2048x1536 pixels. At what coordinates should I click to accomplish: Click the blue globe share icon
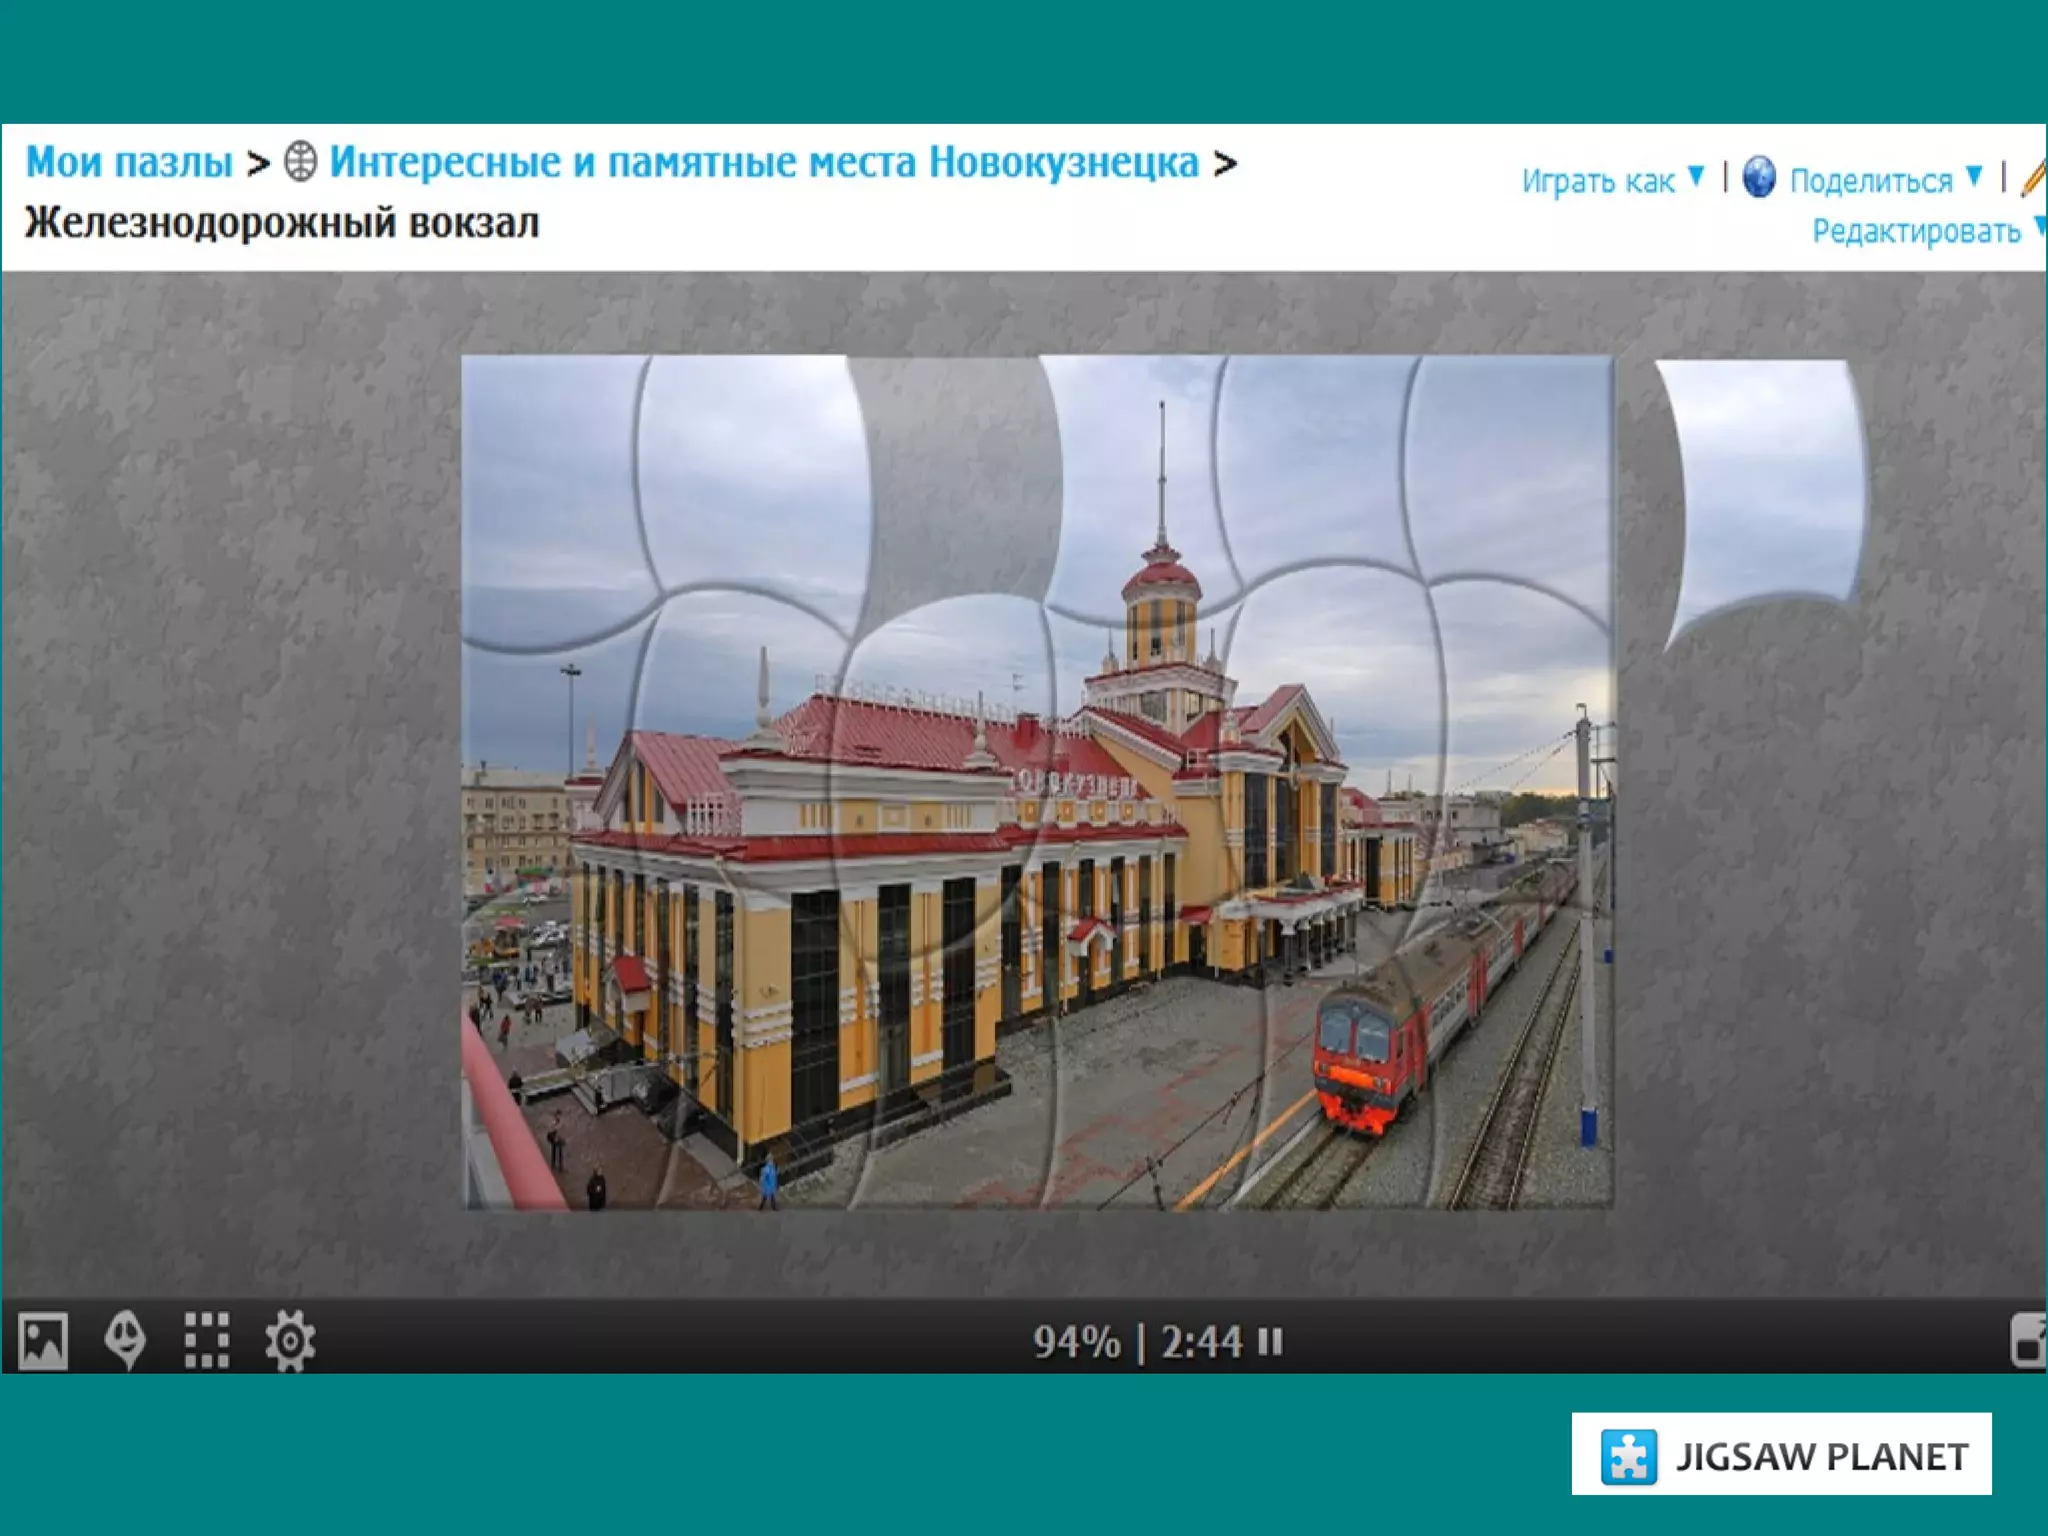click(1759, 179)
